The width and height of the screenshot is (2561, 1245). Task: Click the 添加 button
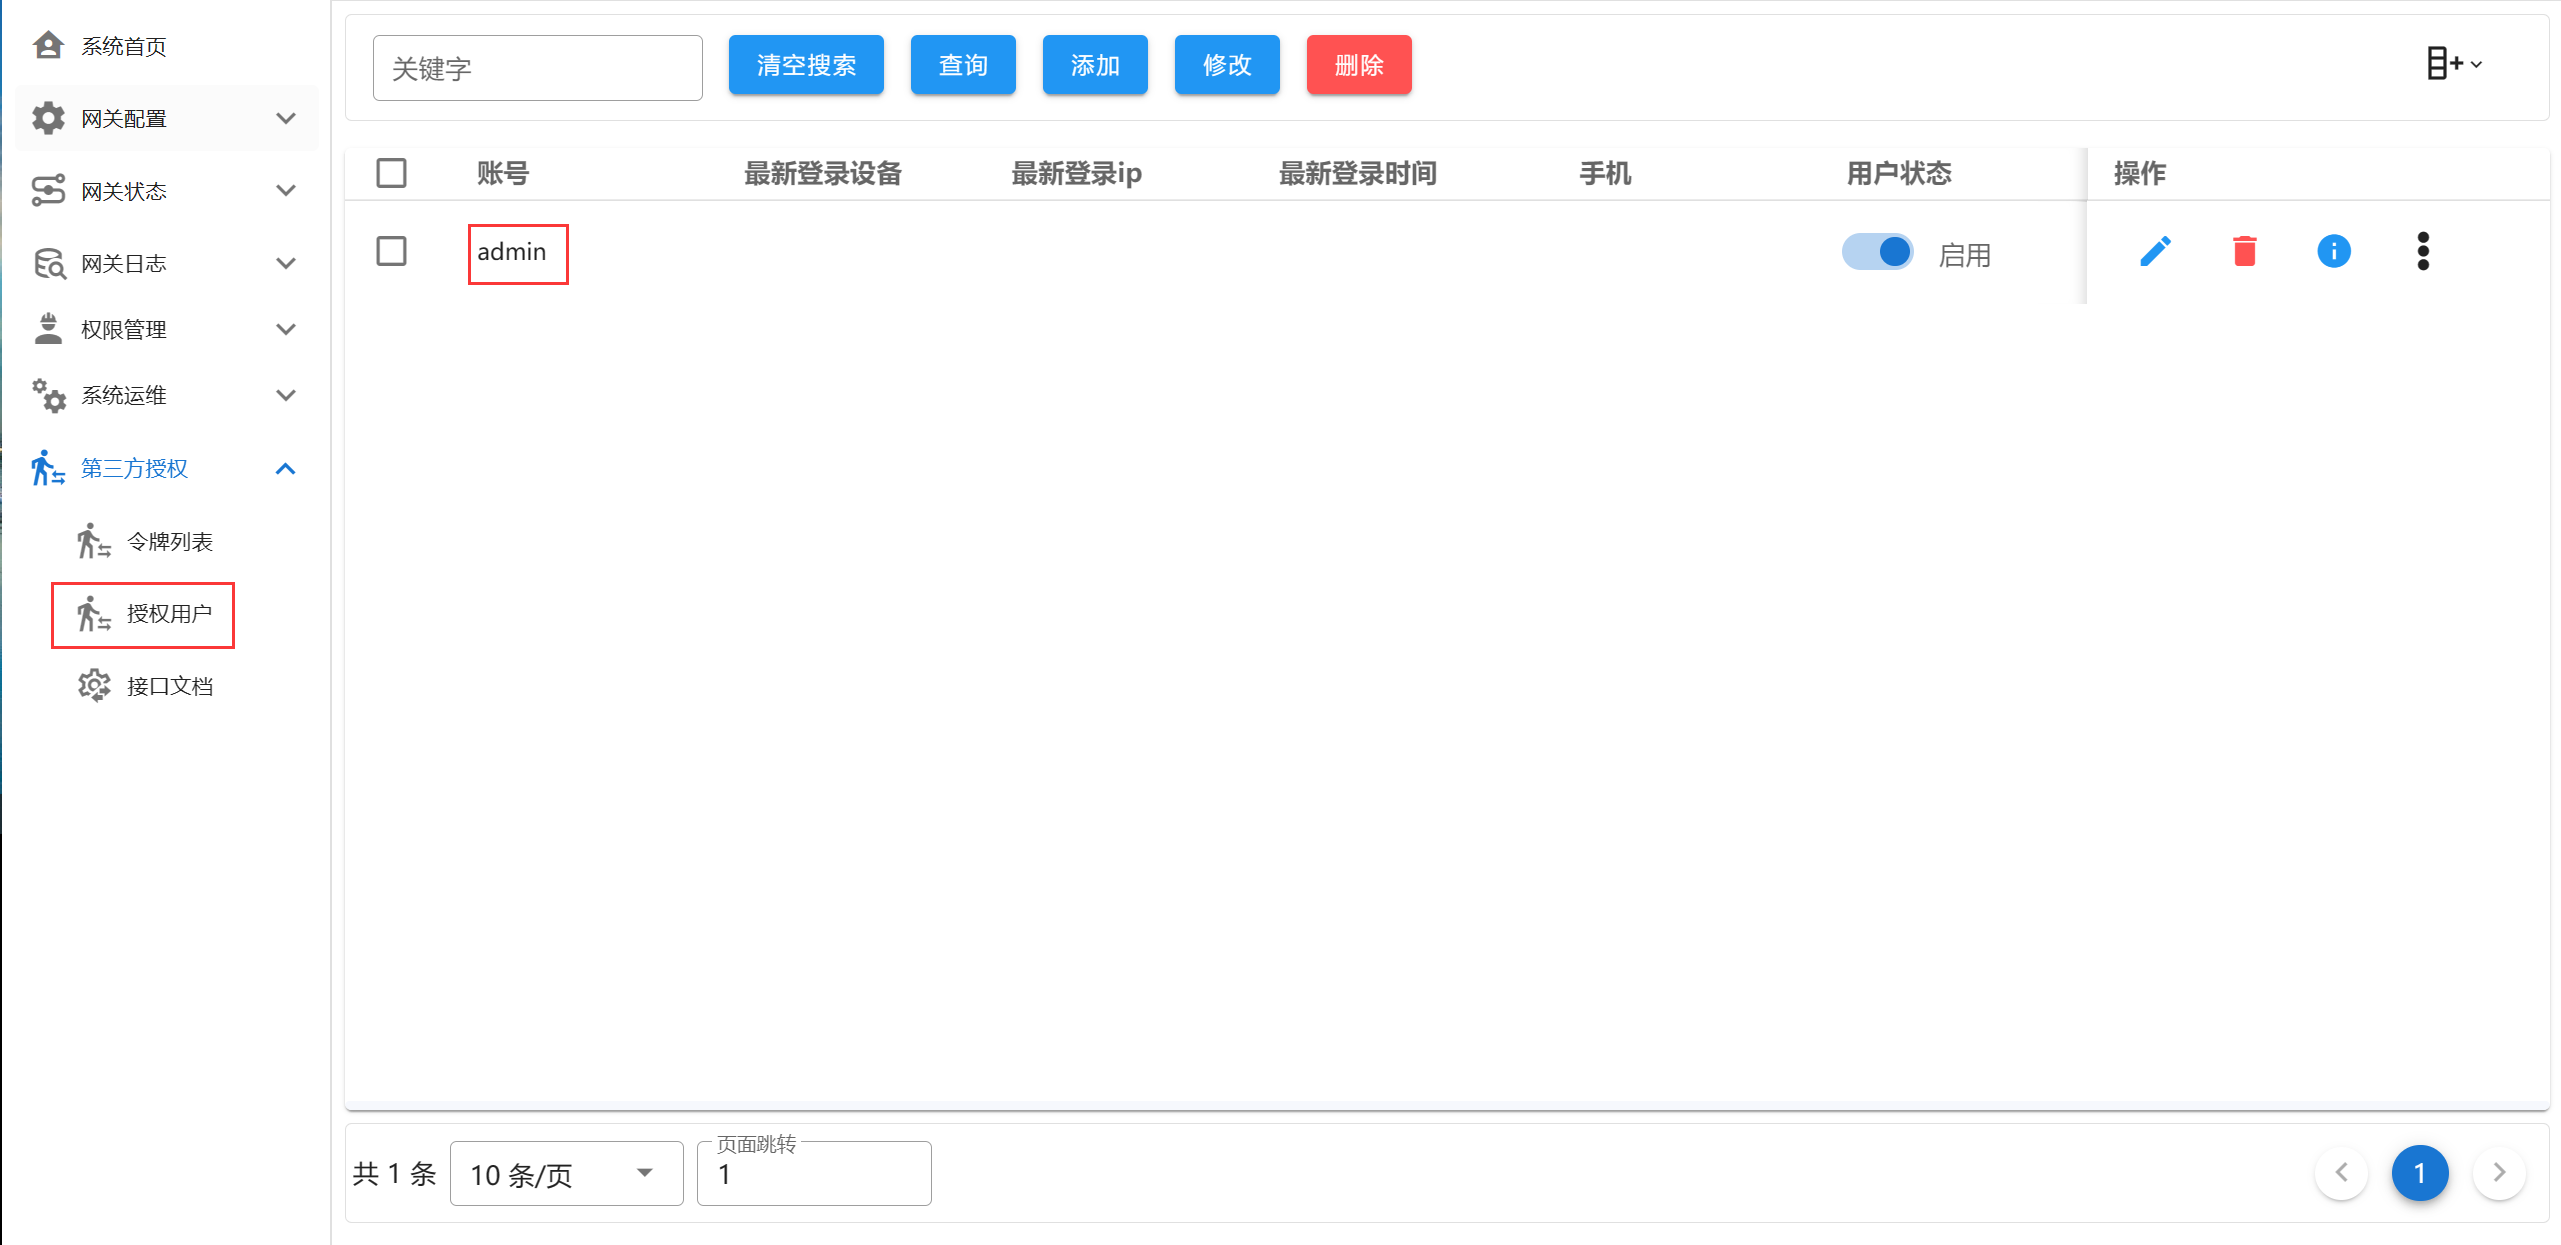(x=1094, y=65)
